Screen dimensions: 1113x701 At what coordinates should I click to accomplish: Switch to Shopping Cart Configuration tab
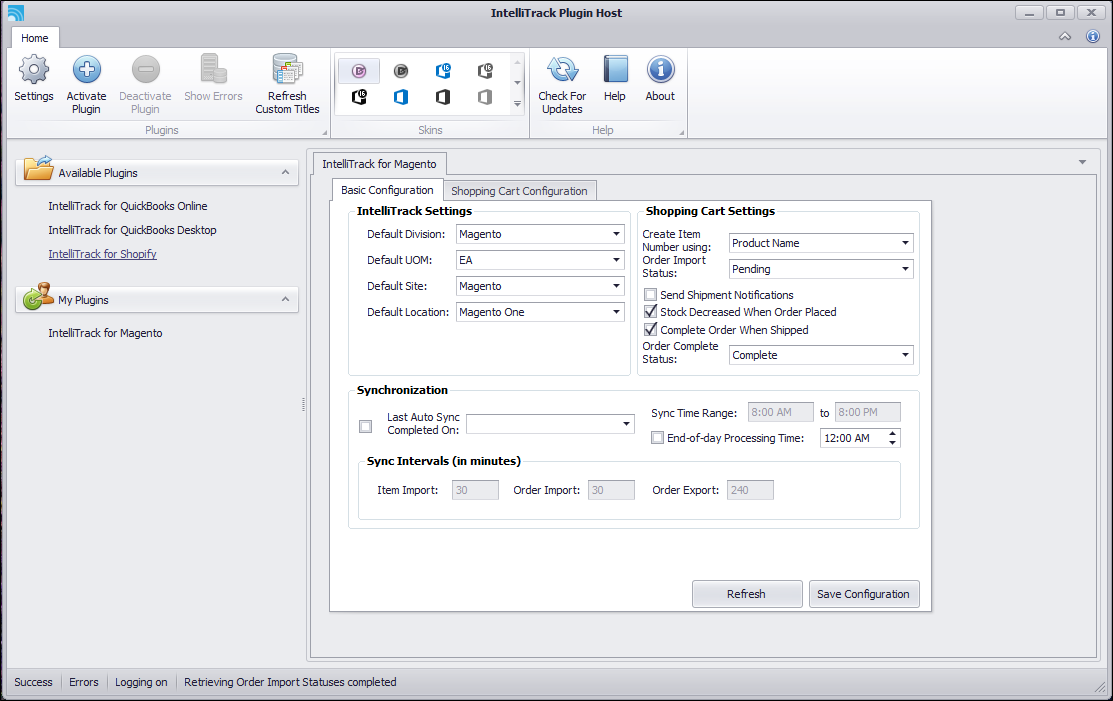click(x=519, y=191)
